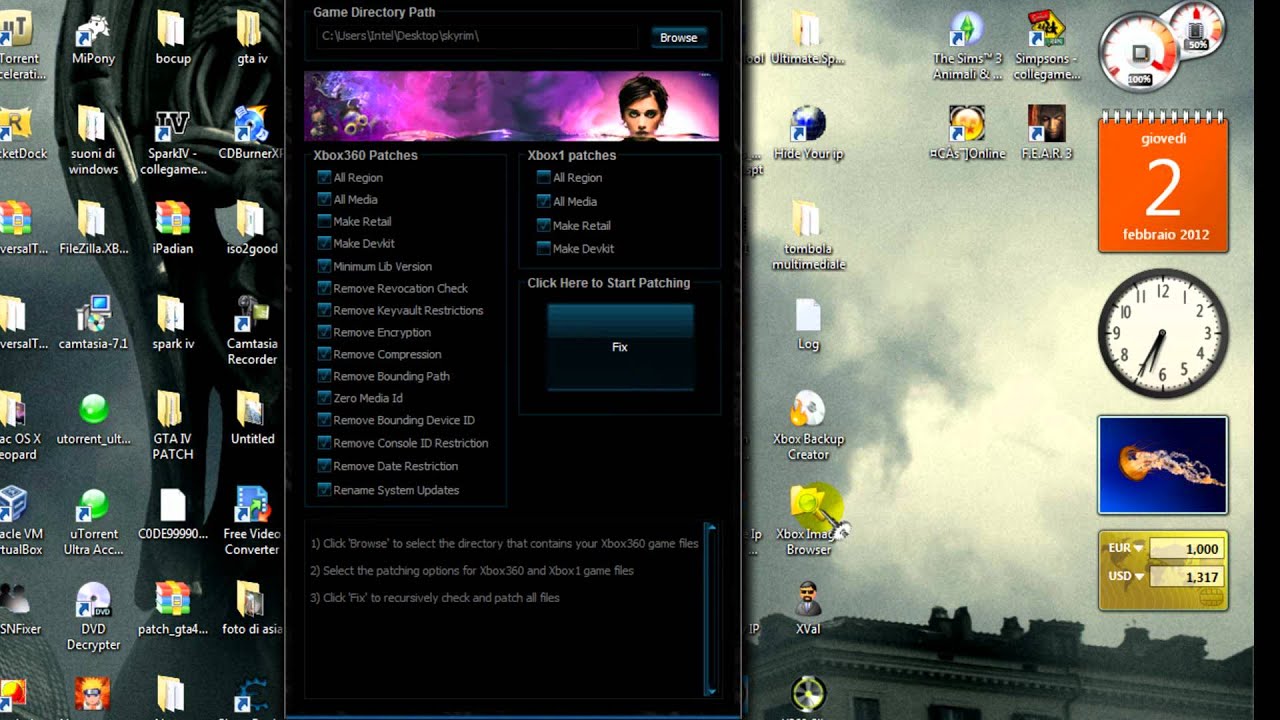The image size is (1280, 720).
Task: Click the instructions panel scrollbar
Action: tap(710, 608)
